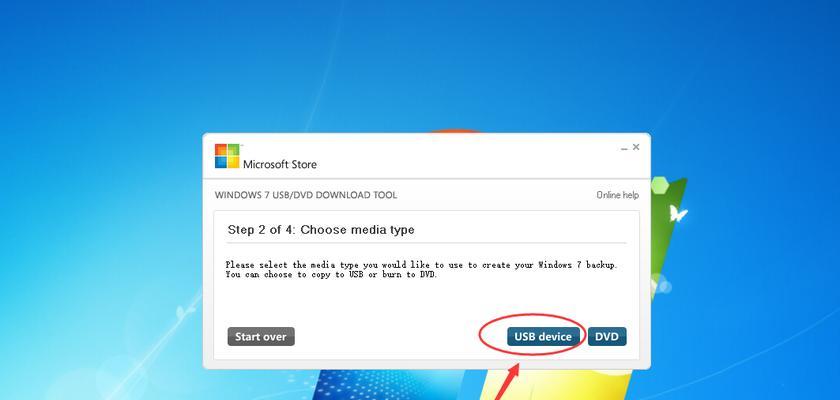
Task: Click the 'WINDOWS 7 USB/DVD DOWNLOAD TOOL' title text
Action: 306,195
